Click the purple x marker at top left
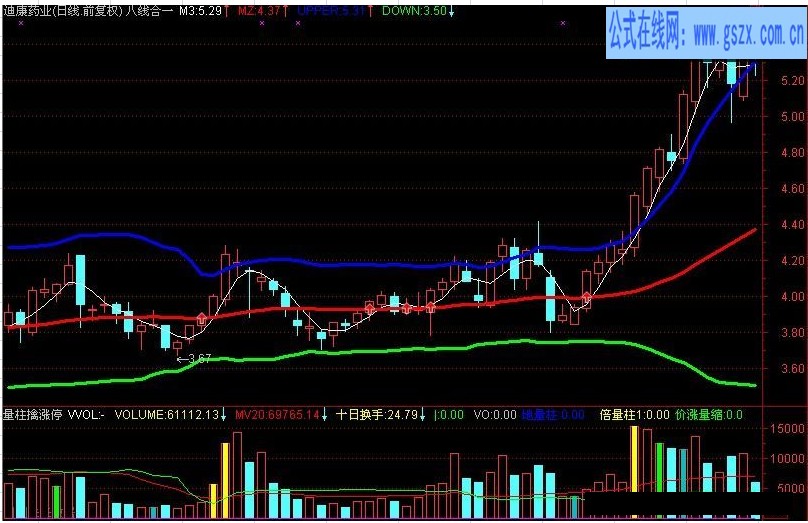The image size is (808, 523). click(x=20, y=23)
